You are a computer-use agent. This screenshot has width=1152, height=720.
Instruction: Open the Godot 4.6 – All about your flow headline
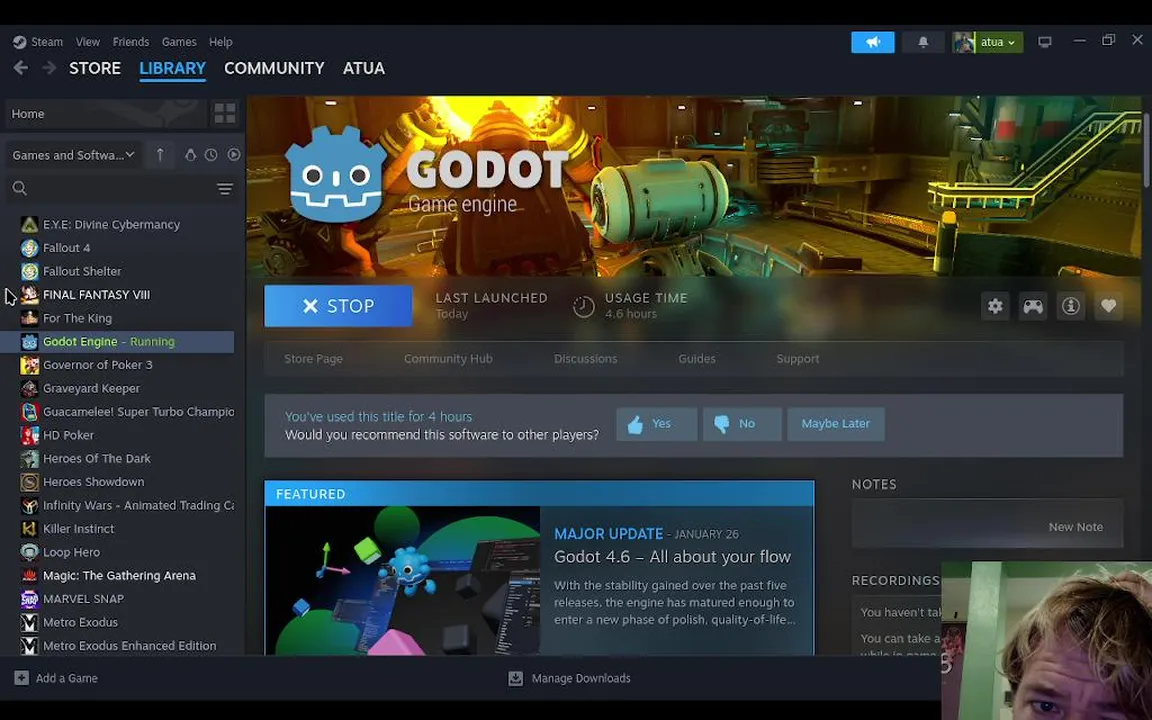672,557
